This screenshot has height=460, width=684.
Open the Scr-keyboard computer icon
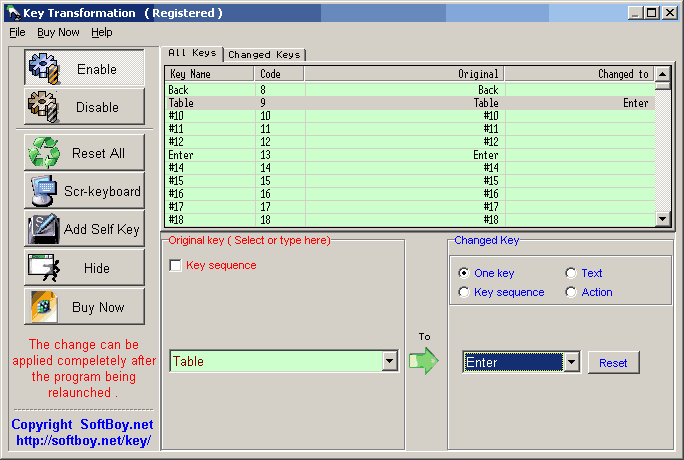pos(44,191)
